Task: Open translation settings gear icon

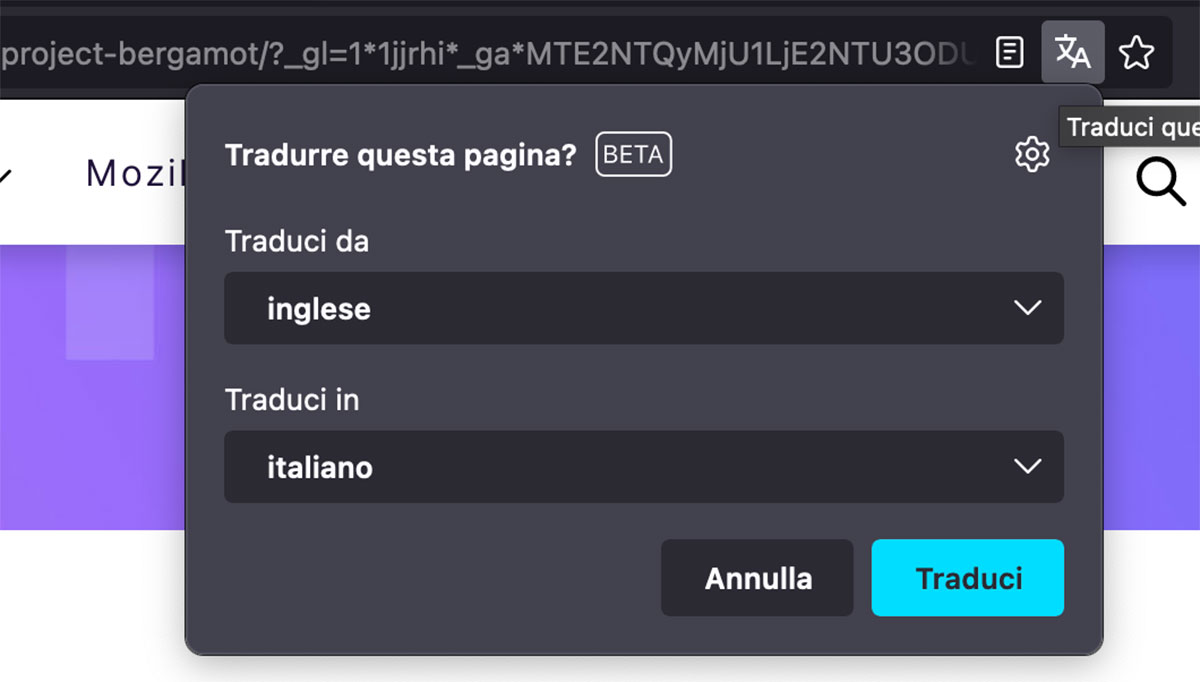Action: tap(1032, 155)
